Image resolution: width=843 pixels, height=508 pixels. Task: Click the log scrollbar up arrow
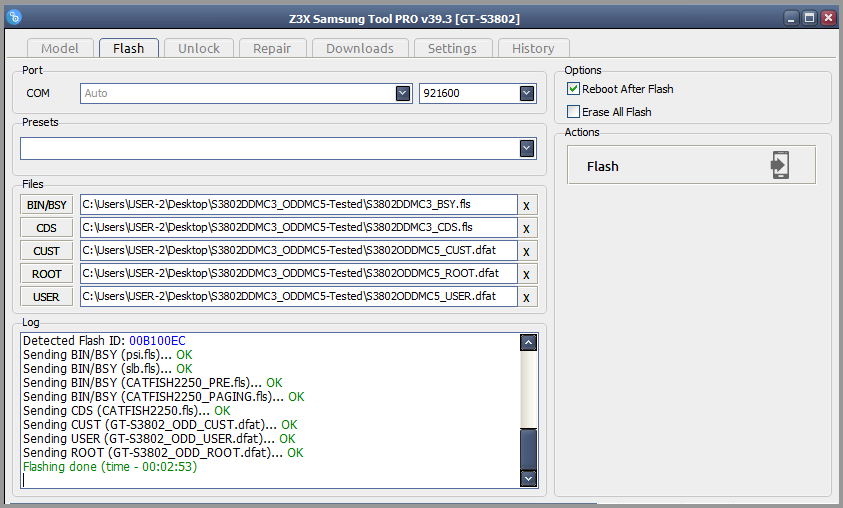point(528,342)
